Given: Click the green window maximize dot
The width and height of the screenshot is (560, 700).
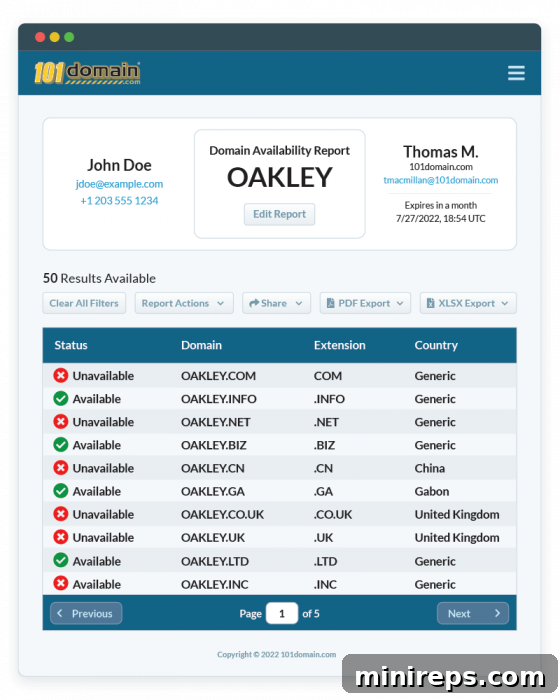Looking at the screenshot, I should [69, 37].
